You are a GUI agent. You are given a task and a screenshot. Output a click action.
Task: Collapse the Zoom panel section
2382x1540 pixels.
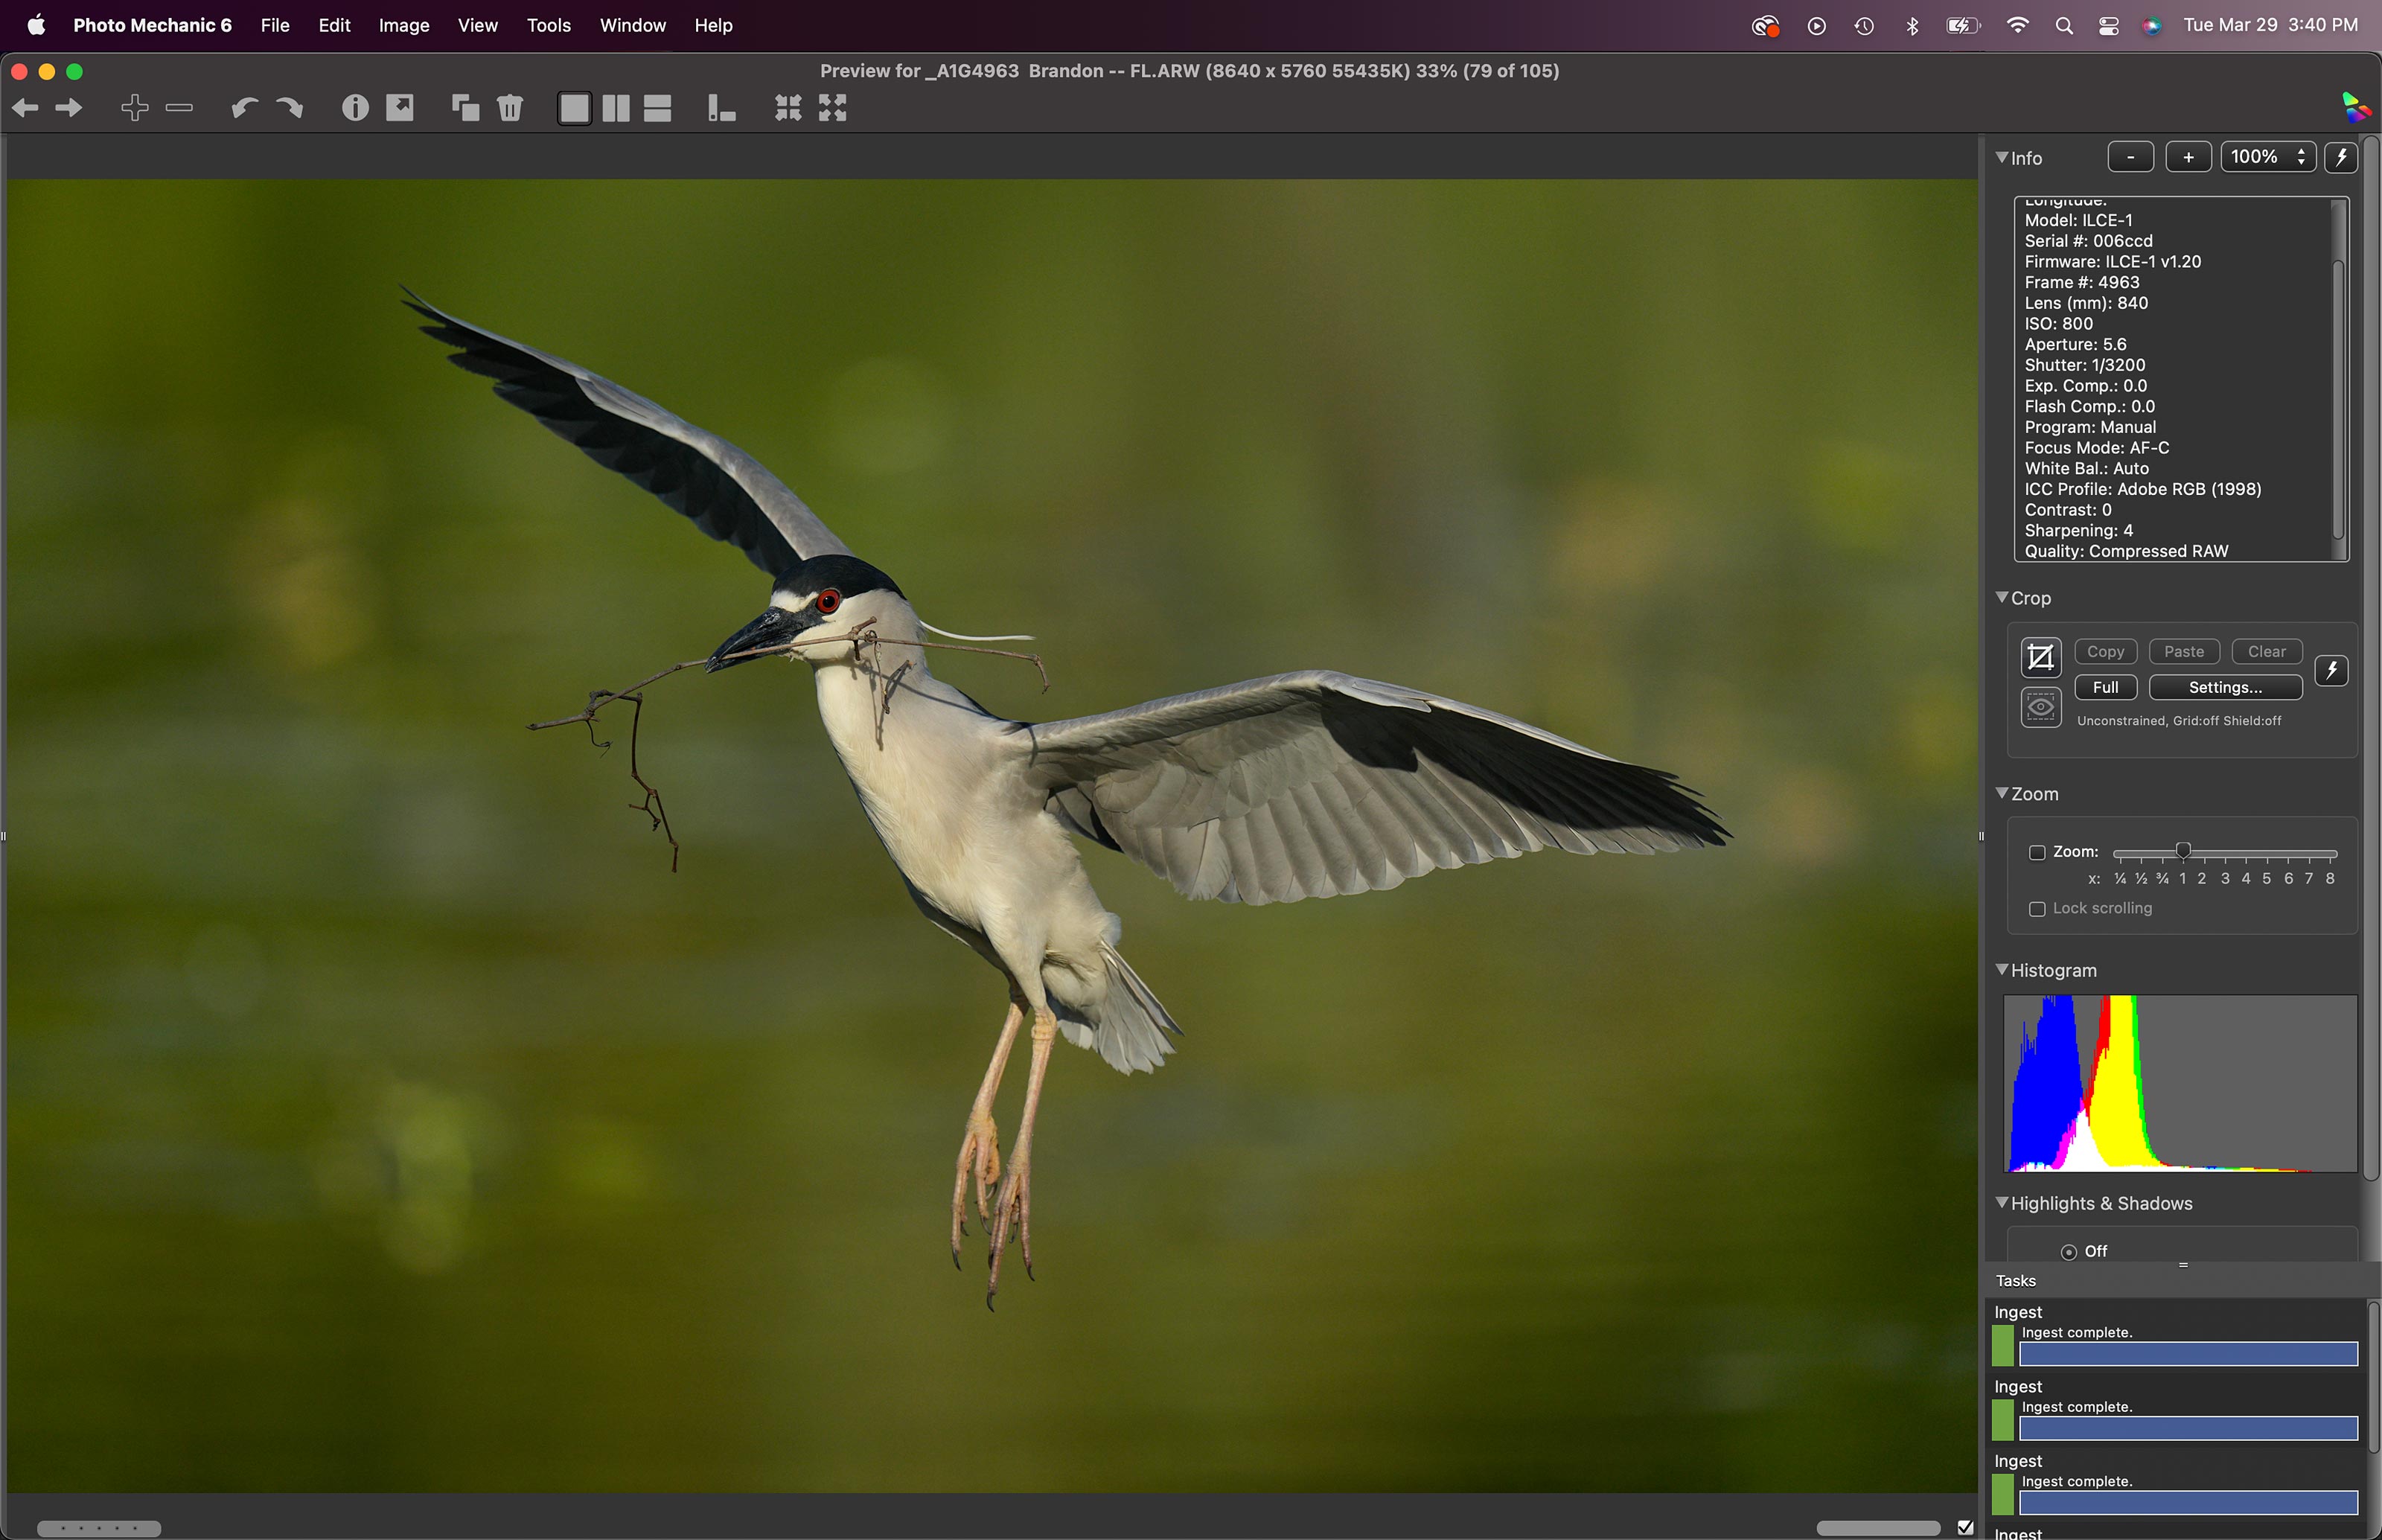[2002, 793]
